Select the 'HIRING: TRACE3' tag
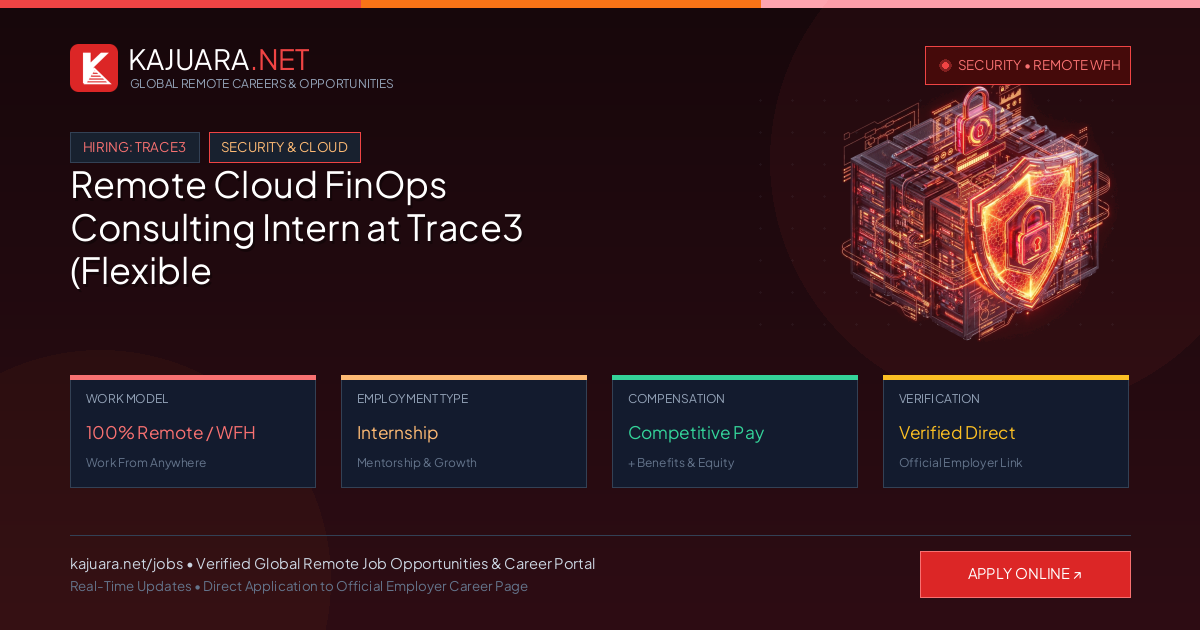Screen dimensions: 1200x630 (135, 147)
